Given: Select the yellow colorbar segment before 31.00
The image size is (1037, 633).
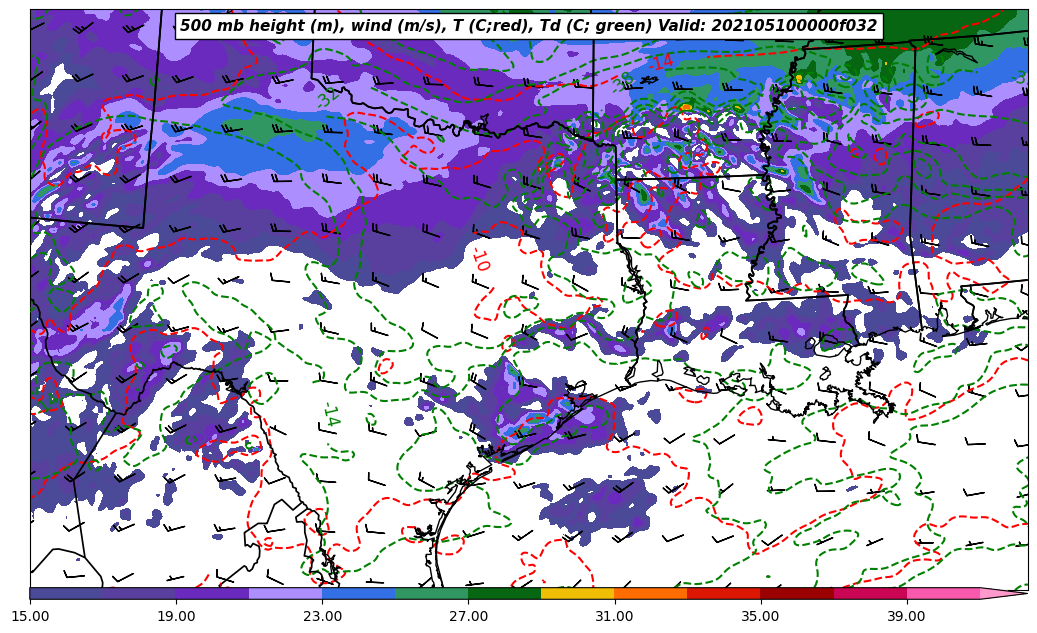Looking at the screenshot, I should pos(578,593).
